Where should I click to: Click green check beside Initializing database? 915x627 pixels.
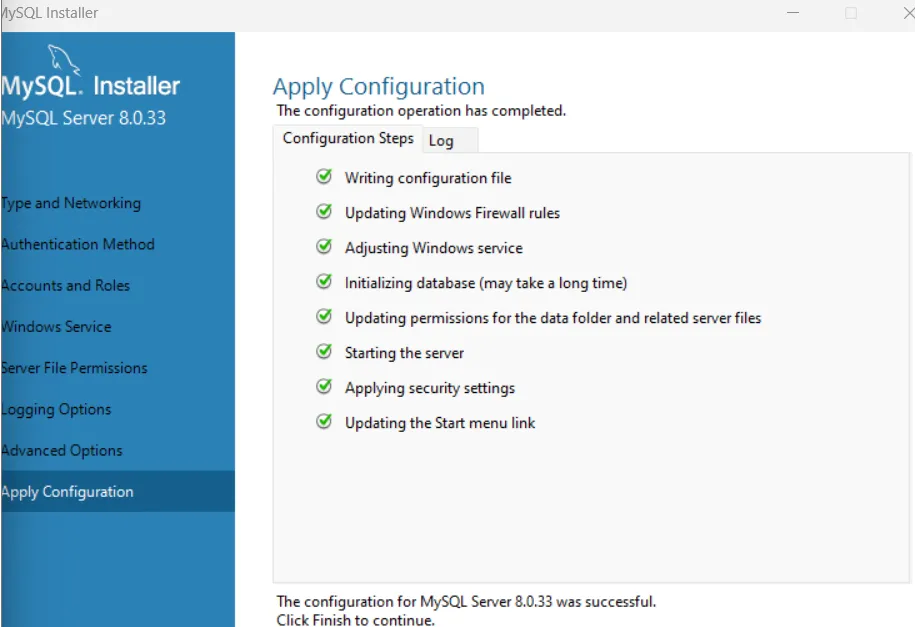point(324,281)
